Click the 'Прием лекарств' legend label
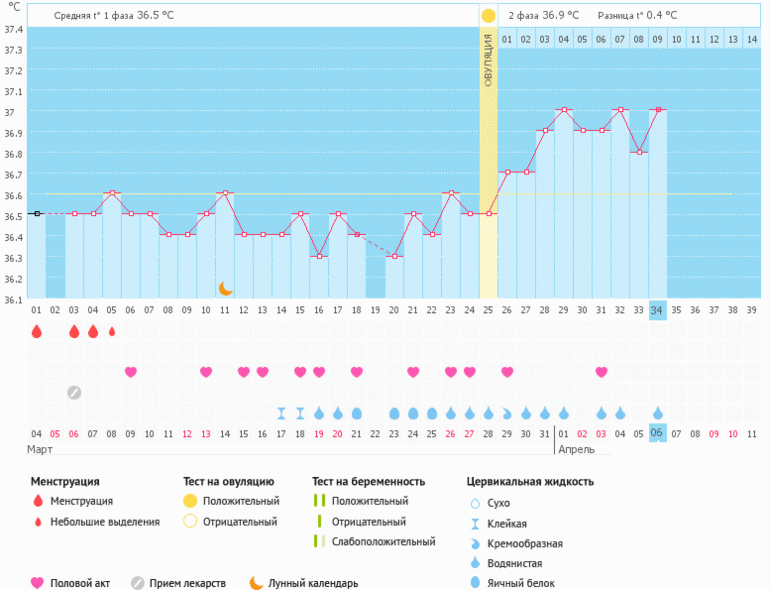 point(188,583)
